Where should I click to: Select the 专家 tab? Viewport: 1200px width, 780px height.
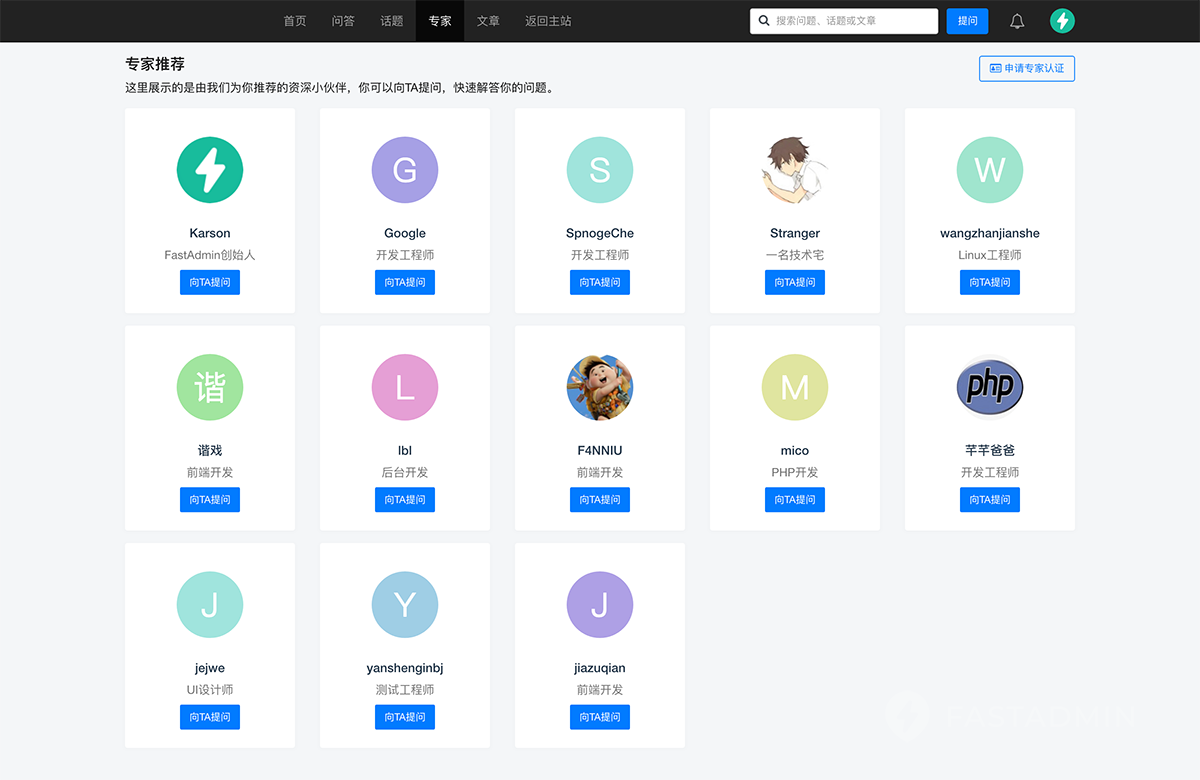440,21
